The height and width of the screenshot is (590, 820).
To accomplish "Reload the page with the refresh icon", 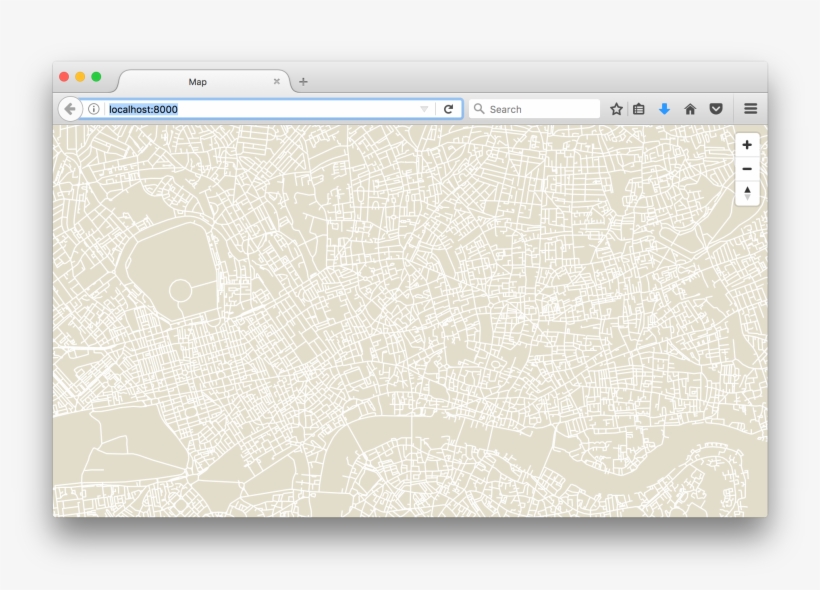I will point(449,108).
